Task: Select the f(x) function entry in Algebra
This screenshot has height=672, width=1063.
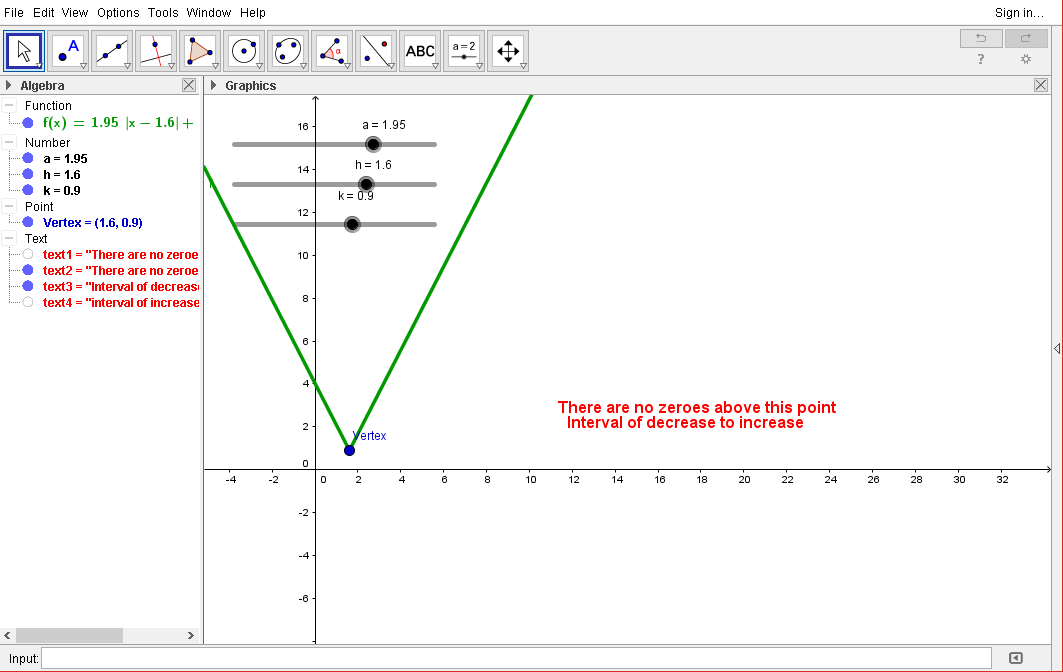Action: coord(118,123)
